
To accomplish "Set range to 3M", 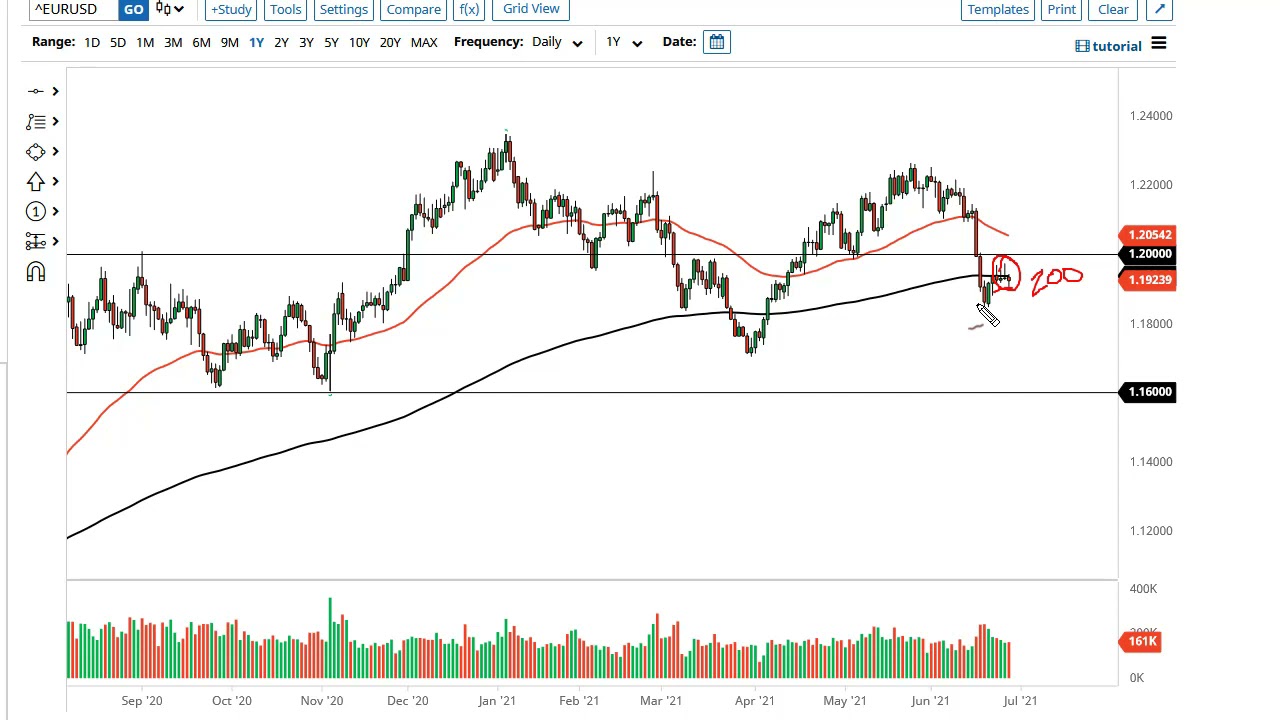I will click(173, 42).
